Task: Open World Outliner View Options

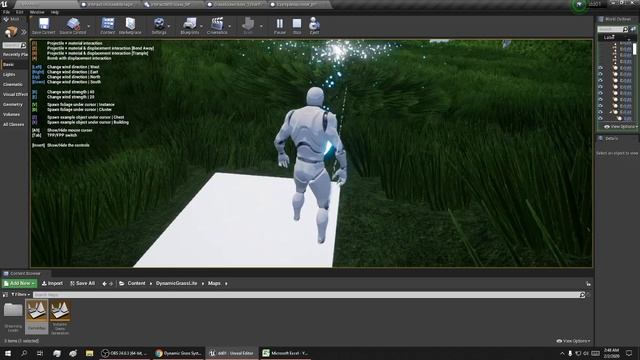Action: (621, 127)
